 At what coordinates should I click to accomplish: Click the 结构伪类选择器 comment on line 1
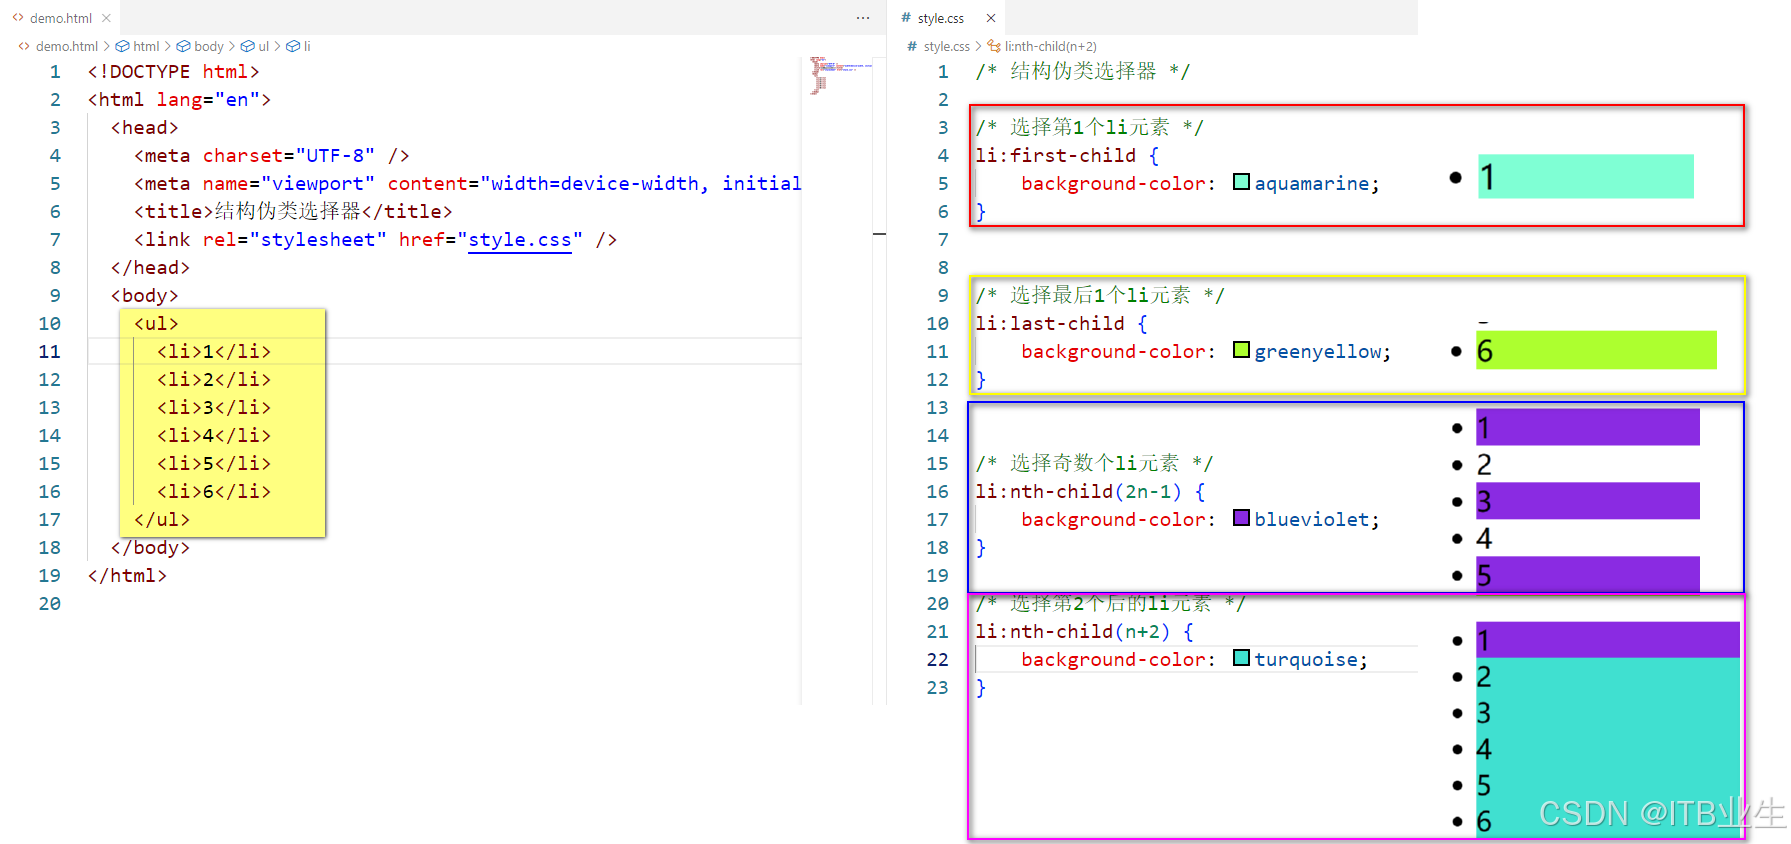tap(1083, 72)
